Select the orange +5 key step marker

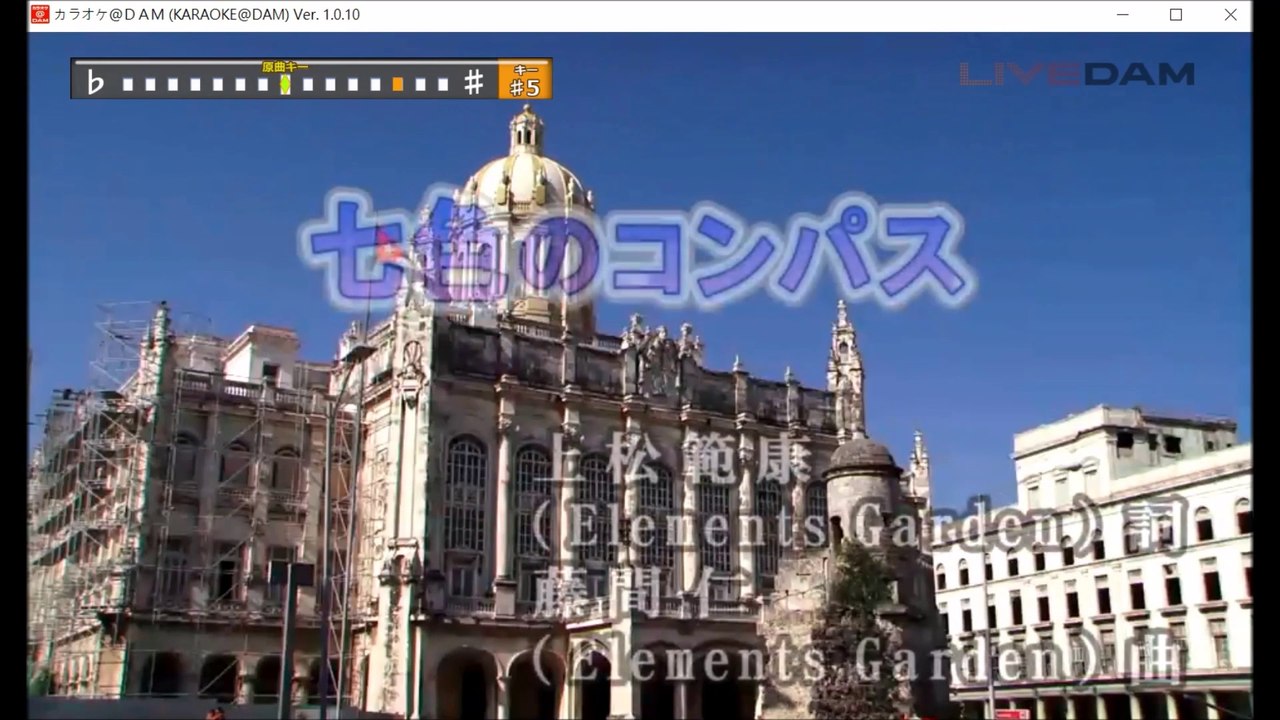pos(398,84)
